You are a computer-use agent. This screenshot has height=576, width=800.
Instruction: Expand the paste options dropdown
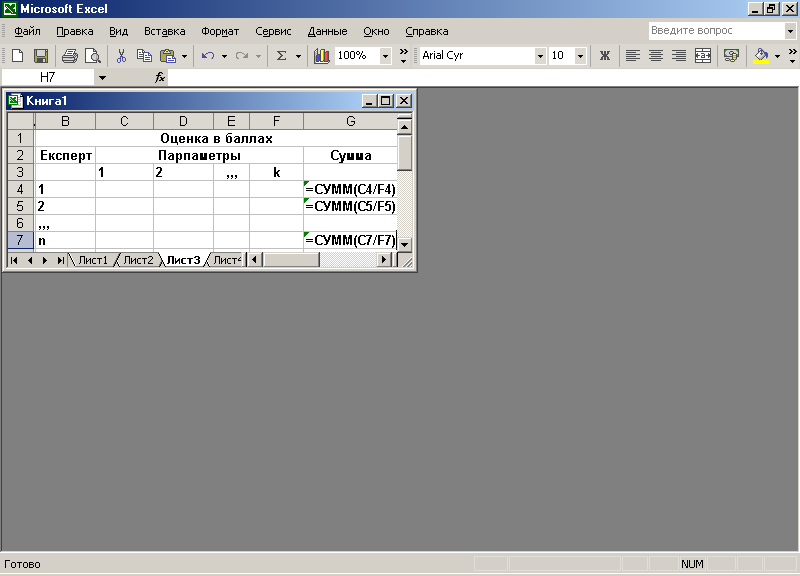click(184, 56)
